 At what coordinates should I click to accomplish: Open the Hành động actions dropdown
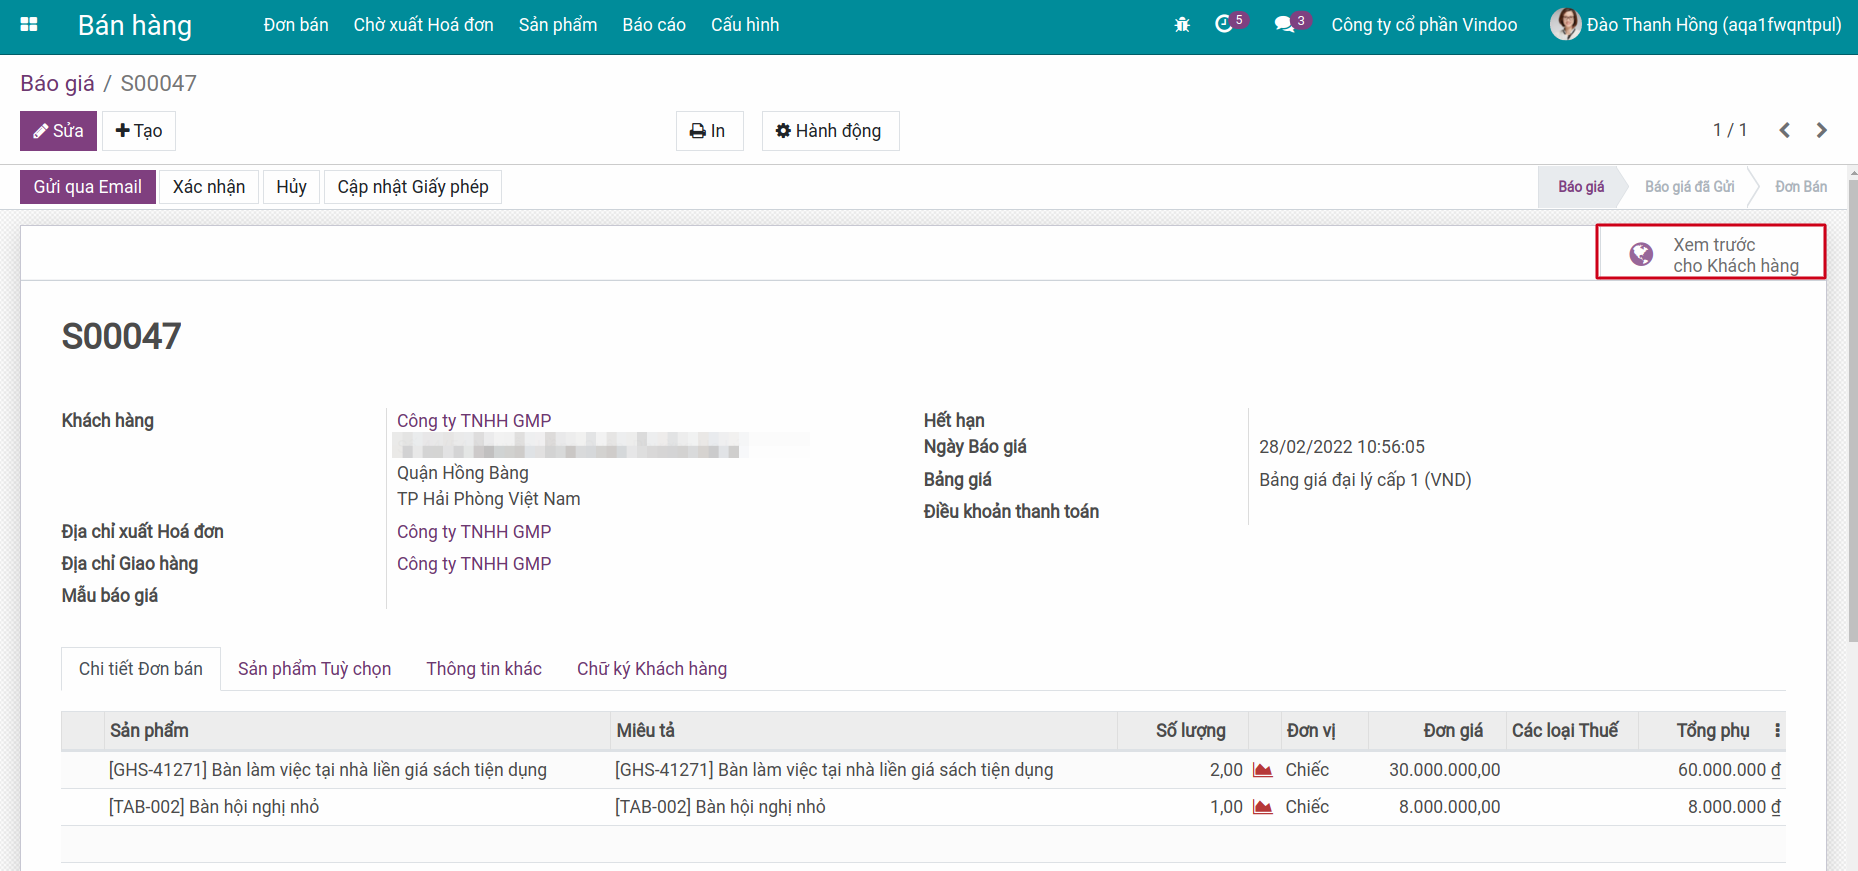(x=830, y=131)
